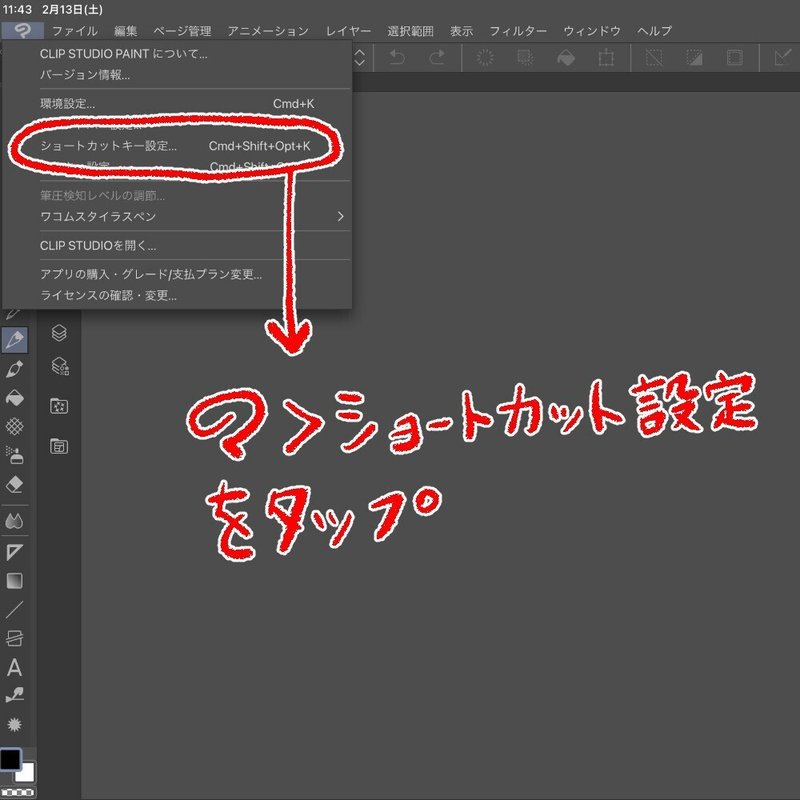The image size is (800, 800).
Task: Select the Airbrush spray tool
Action: pos(14,455)
